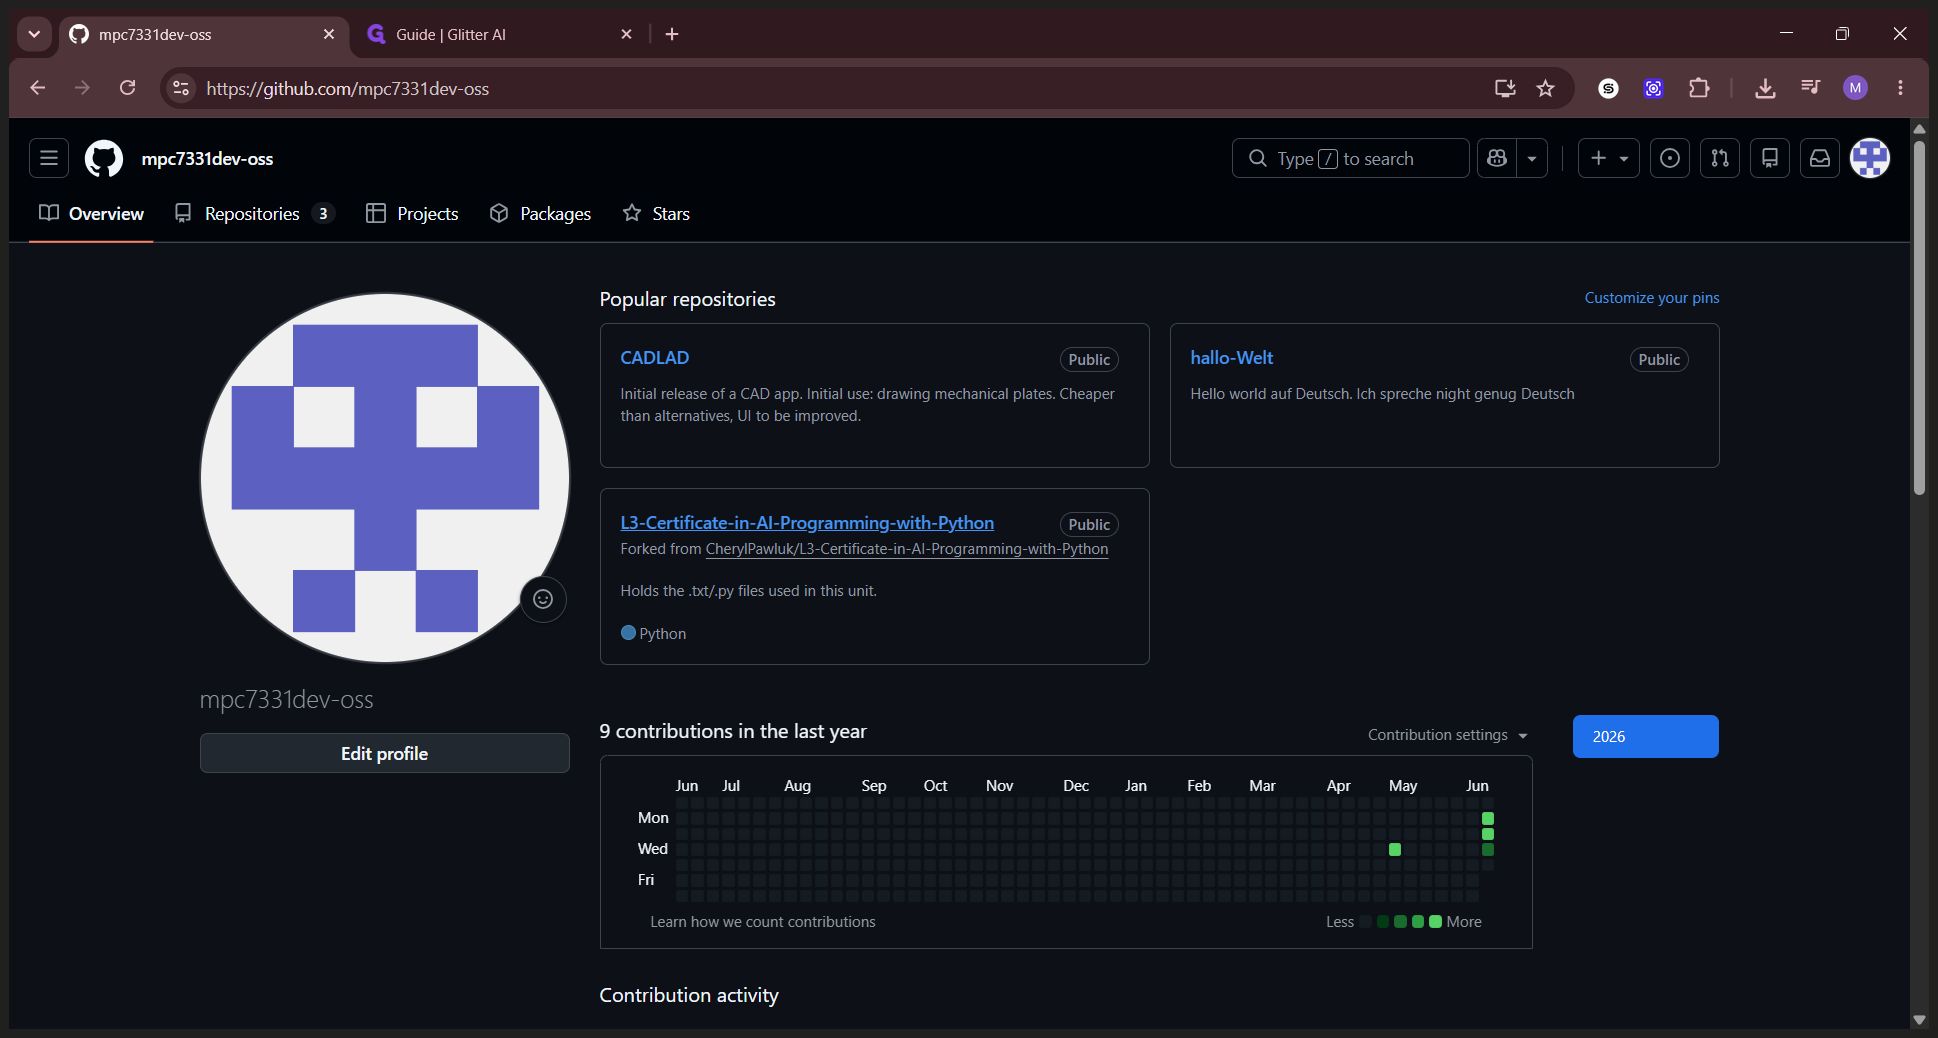Viewport: 1938px width, 1038px height.
Task: Switch to the Stars tab
Action: [x=656, y=213]
